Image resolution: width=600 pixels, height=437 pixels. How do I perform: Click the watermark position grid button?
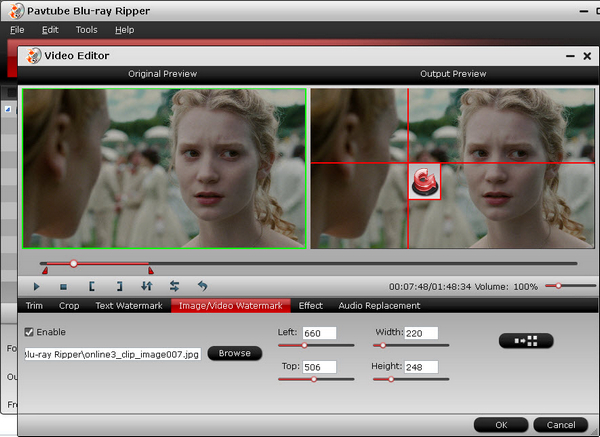click(526, 341)
